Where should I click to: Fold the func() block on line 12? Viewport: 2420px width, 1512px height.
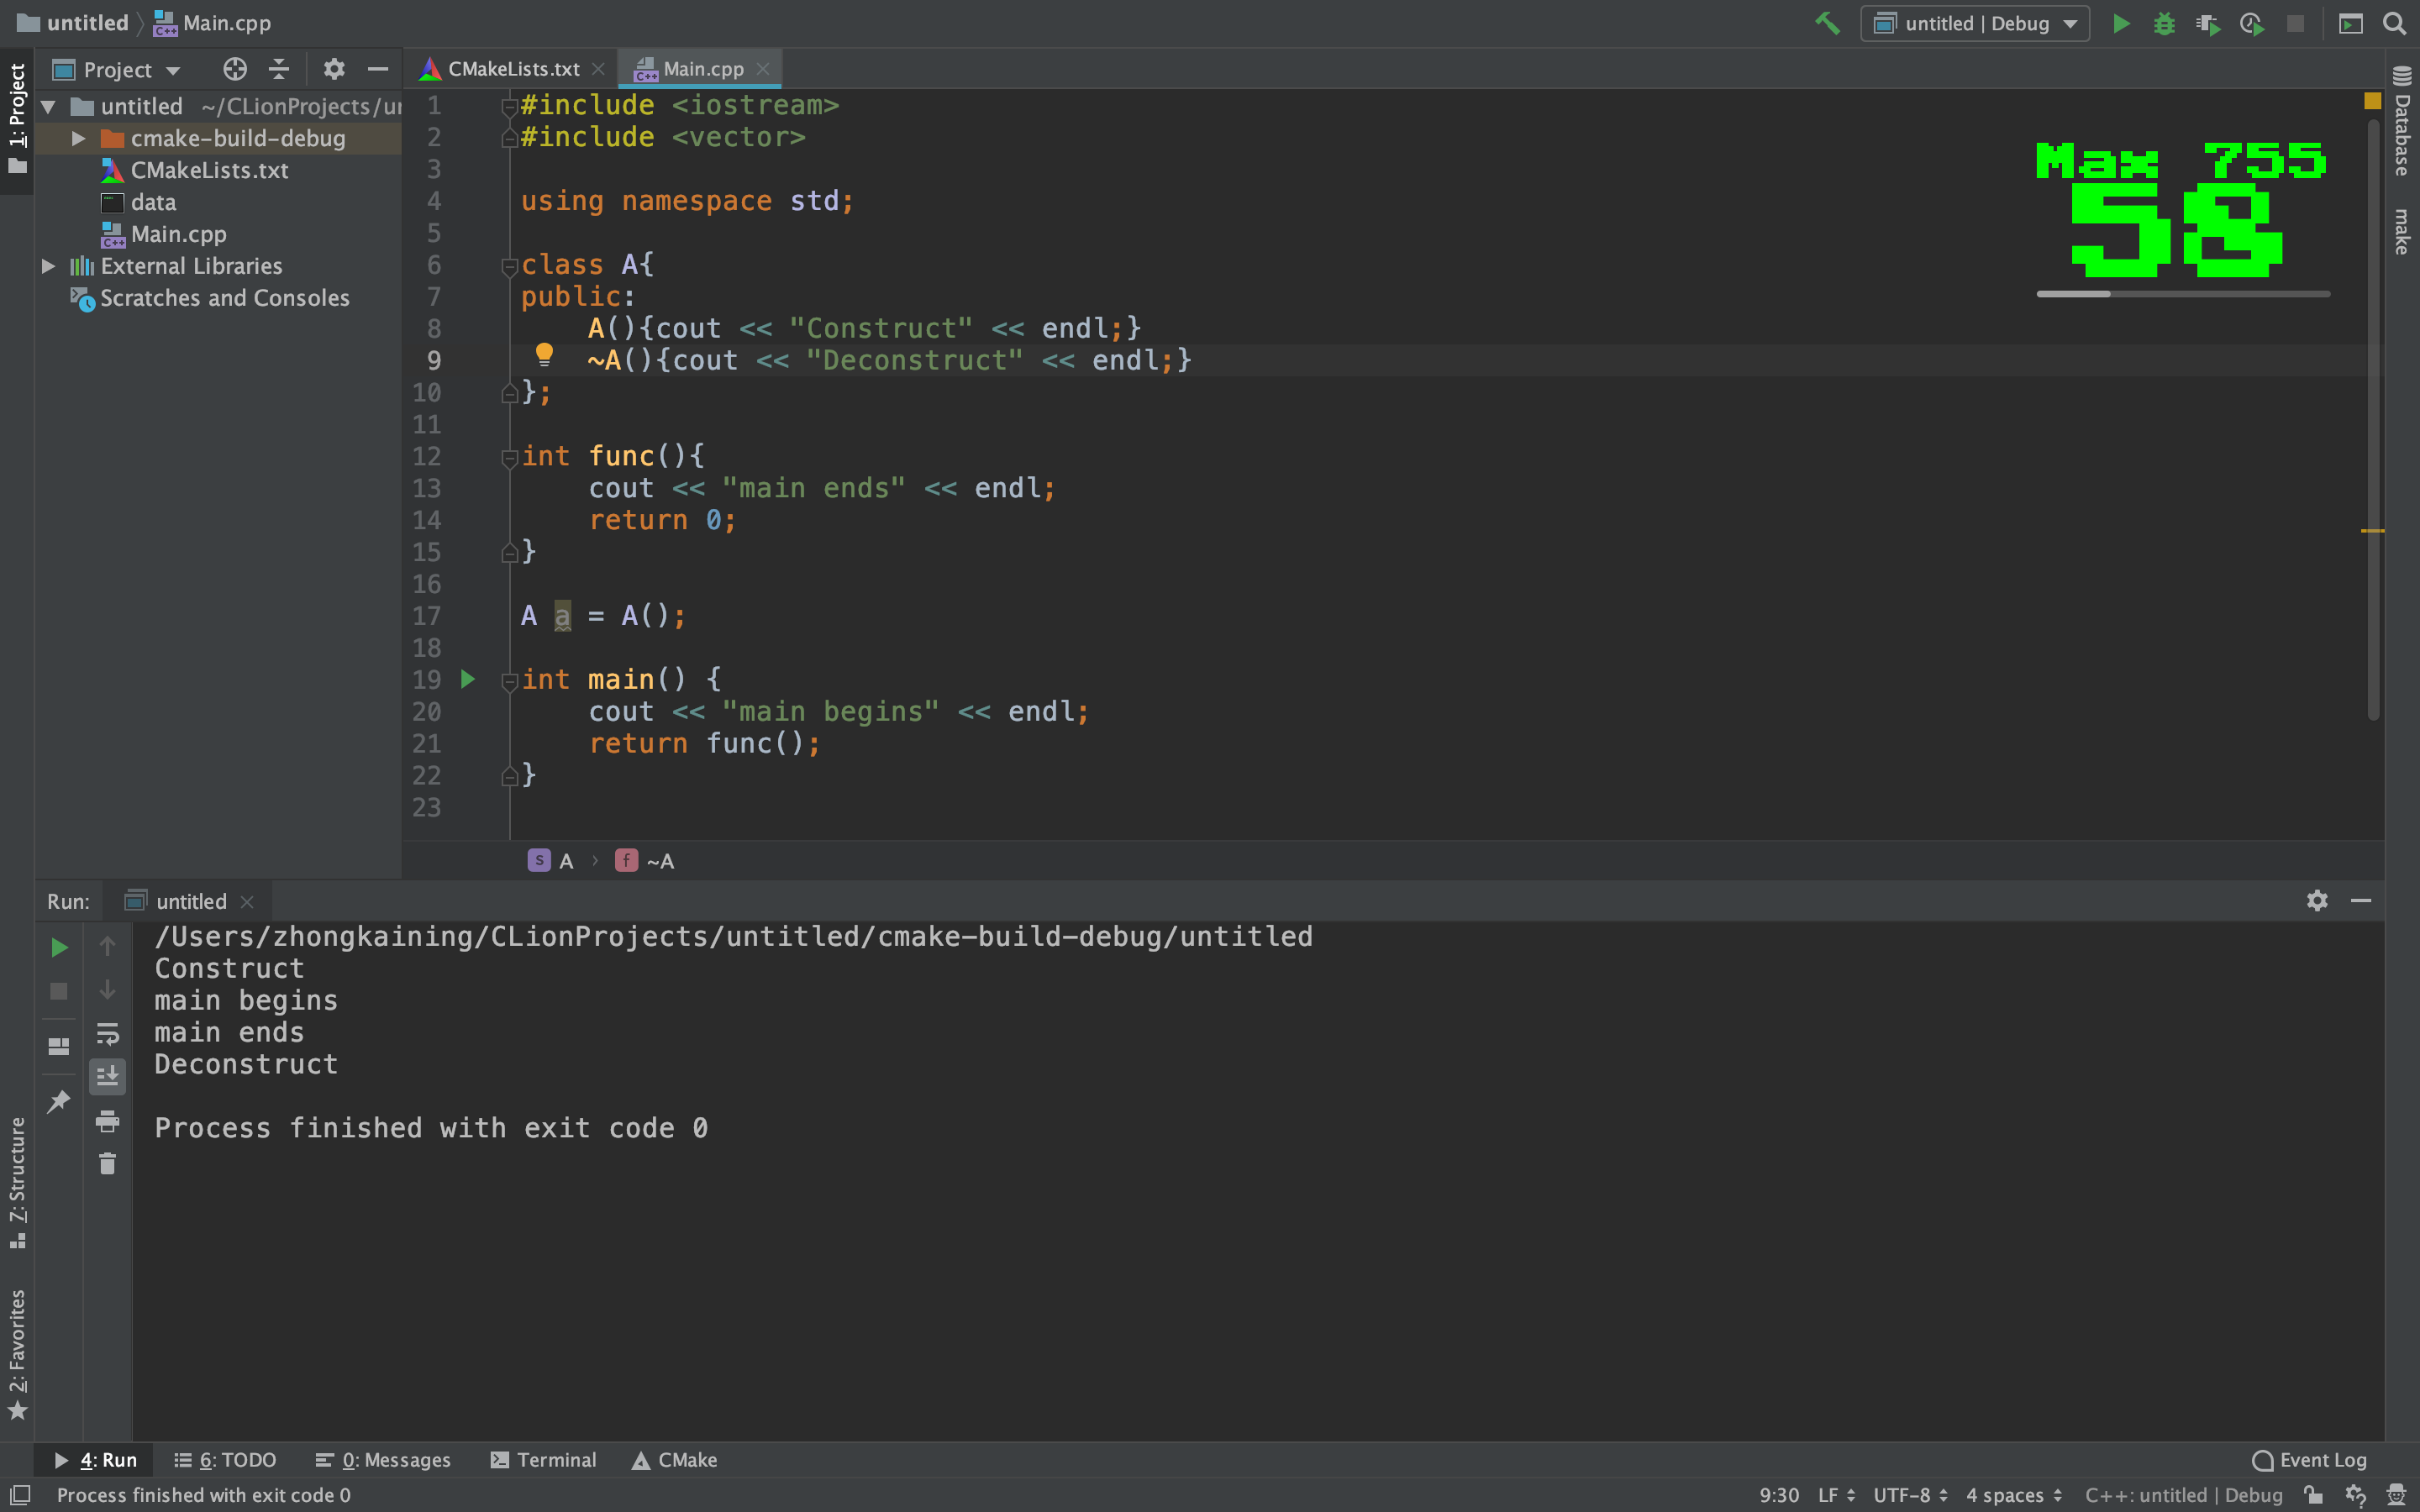click(509, 458)
